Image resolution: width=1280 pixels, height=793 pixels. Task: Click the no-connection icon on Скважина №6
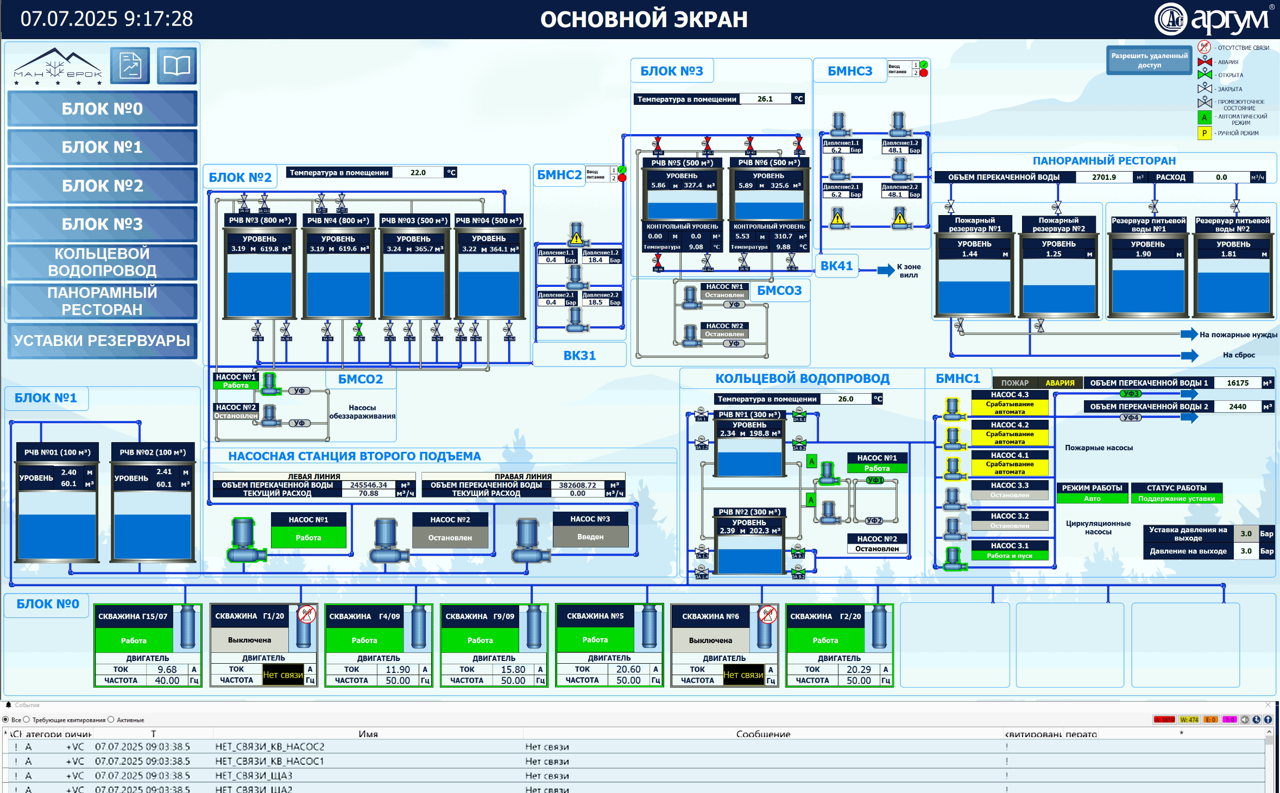(x=768, y=614)
